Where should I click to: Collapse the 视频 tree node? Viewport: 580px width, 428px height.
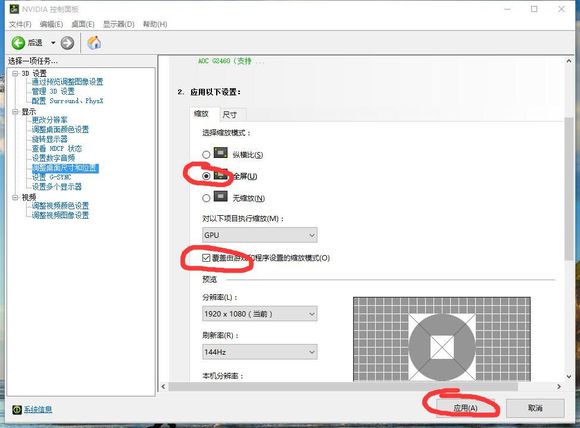click(15, 197)
